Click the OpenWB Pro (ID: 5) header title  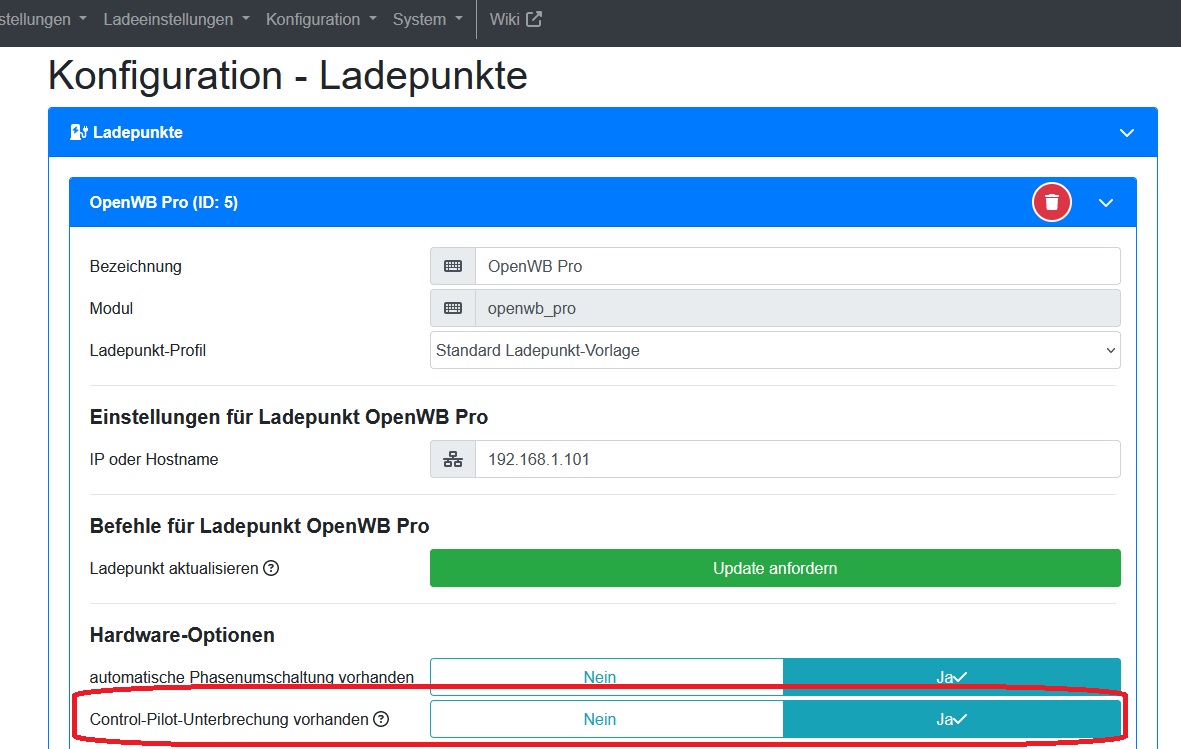pyautogui.click(x=163, y=202)
